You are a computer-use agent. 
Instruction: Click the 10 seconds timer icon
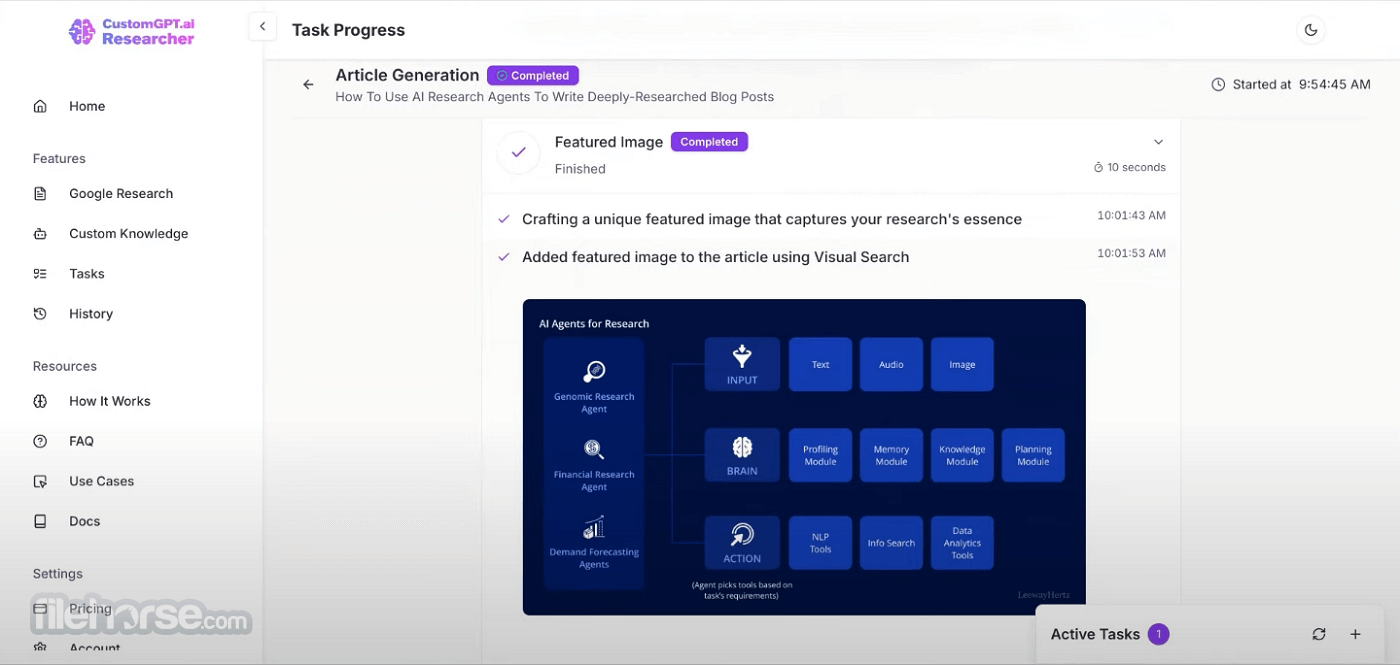[1098, 168]
